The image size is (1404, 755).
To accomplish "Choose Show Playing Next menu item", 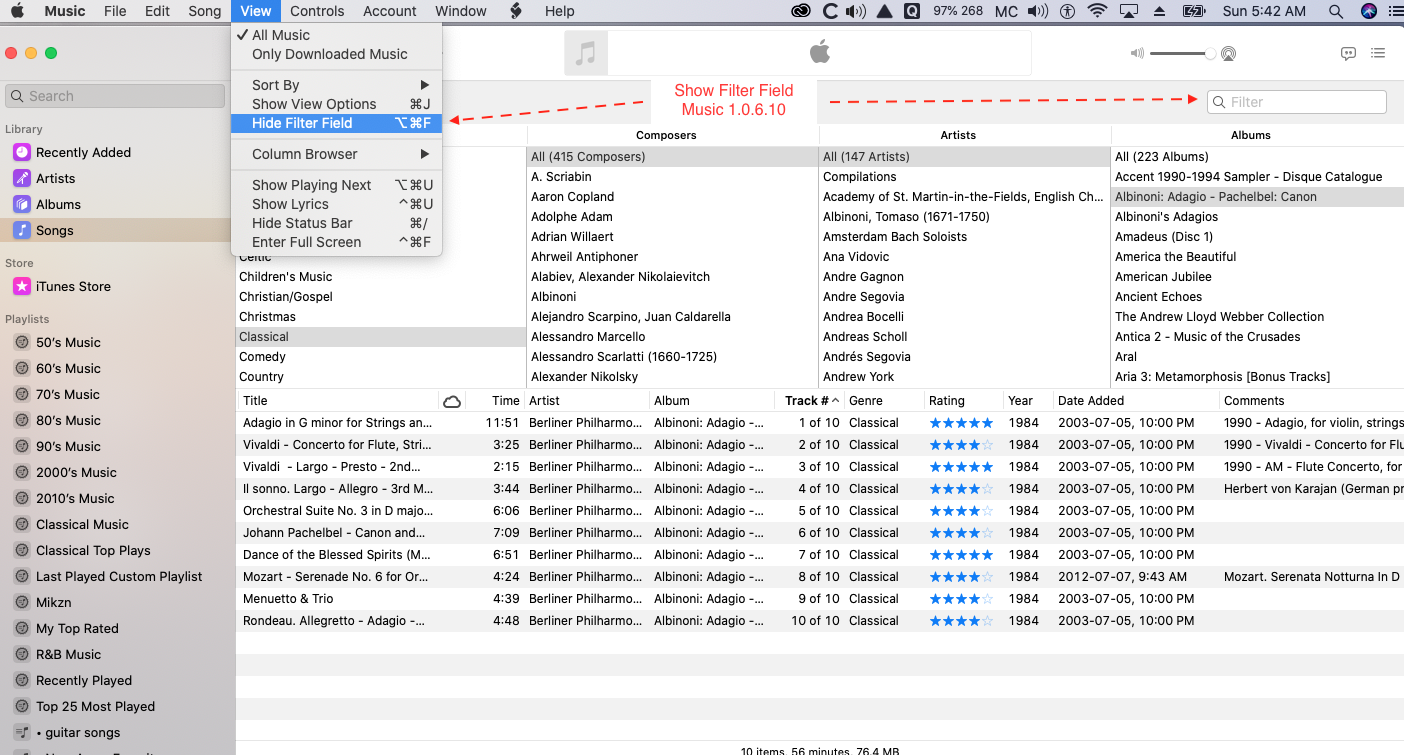I will 337,185.
